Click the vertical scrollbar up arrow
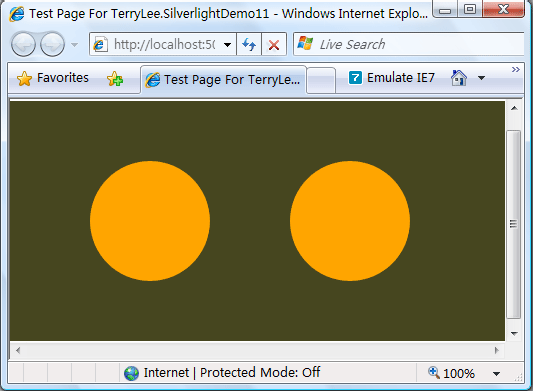The image size is (533, 391). pyautogui.click(x=514, y=108)
